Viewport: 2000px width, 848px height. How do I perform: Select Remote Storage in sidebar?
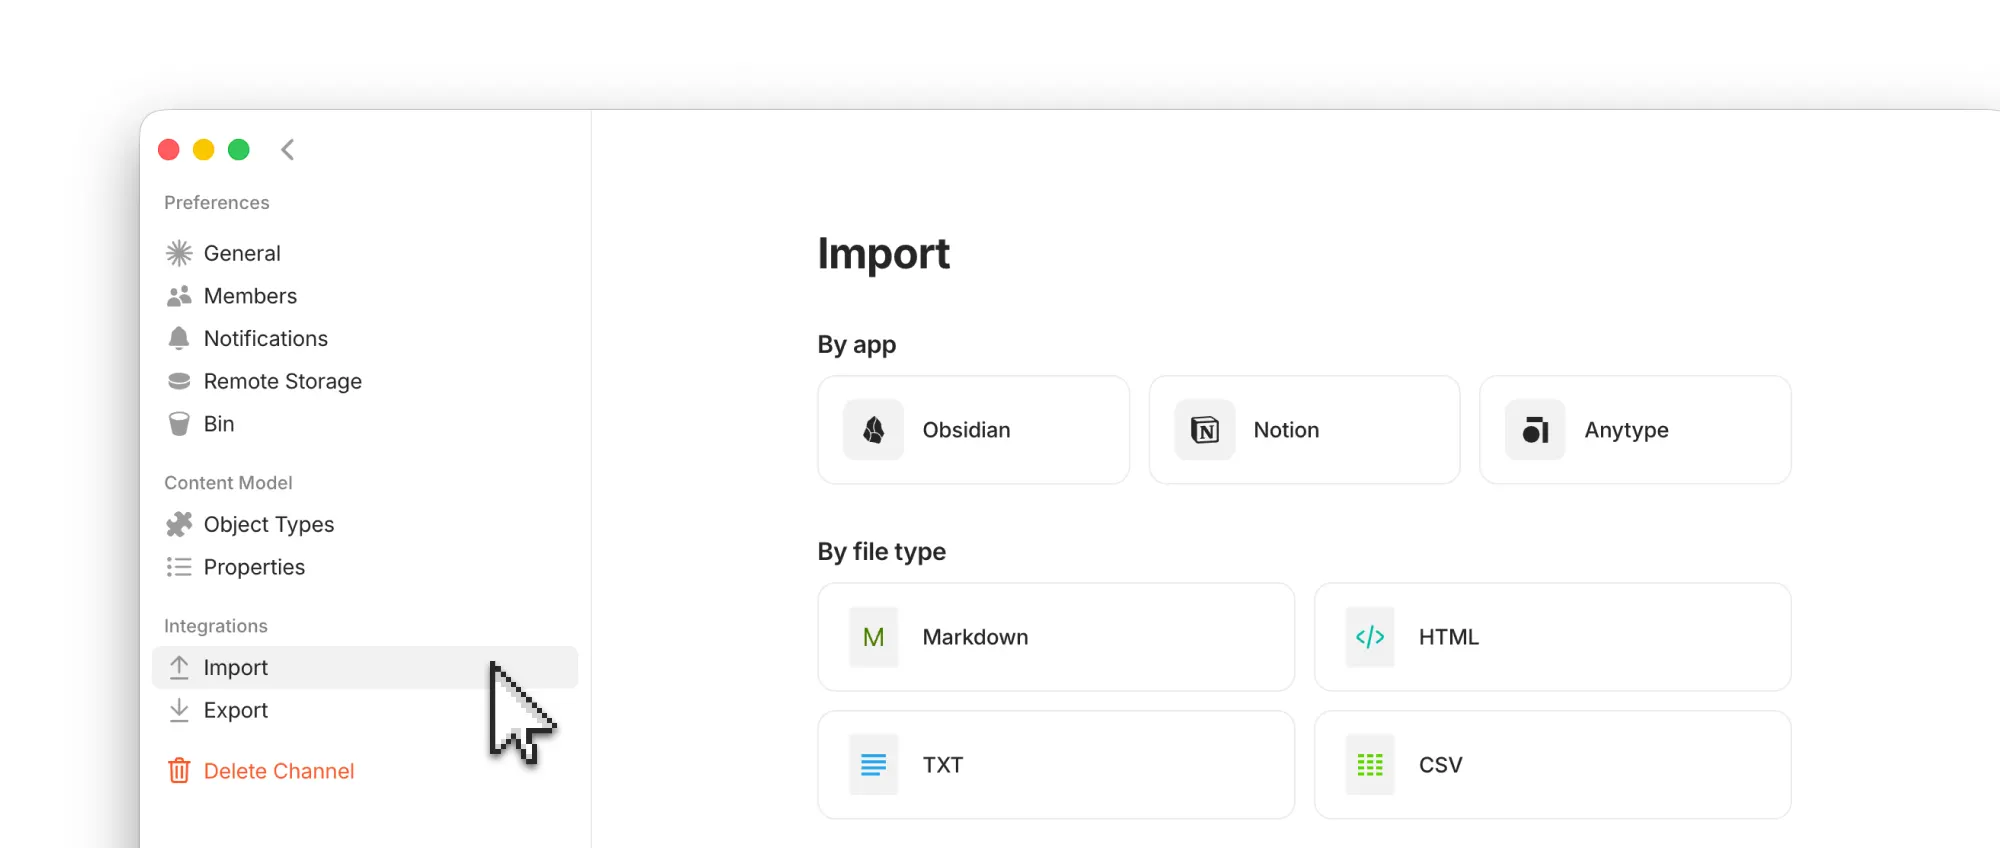pos(365,381)
